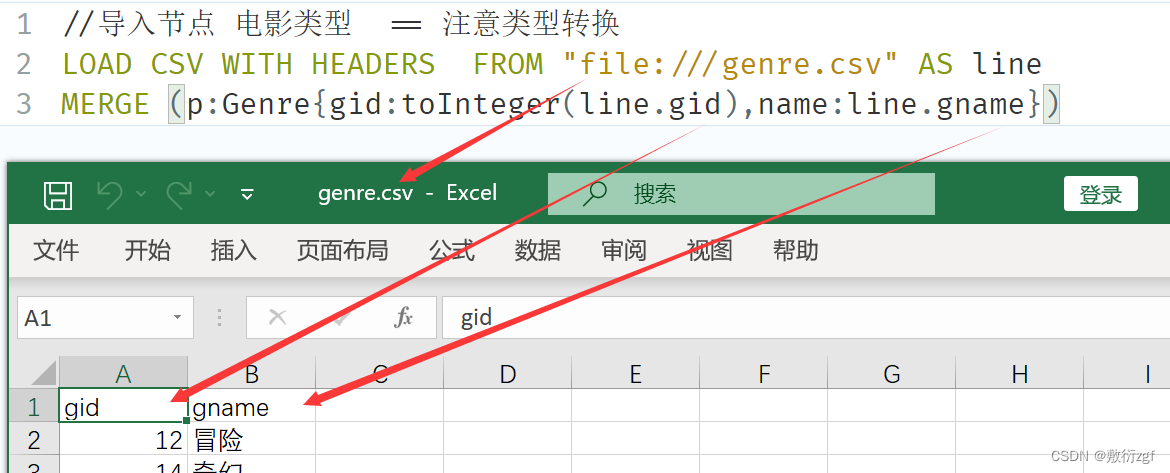Image resolution: width=1170 pixels, height=473 pixels.
Task: Click the Insert Function fx icon
Action: pyautogui.click(x=403, y=318)
